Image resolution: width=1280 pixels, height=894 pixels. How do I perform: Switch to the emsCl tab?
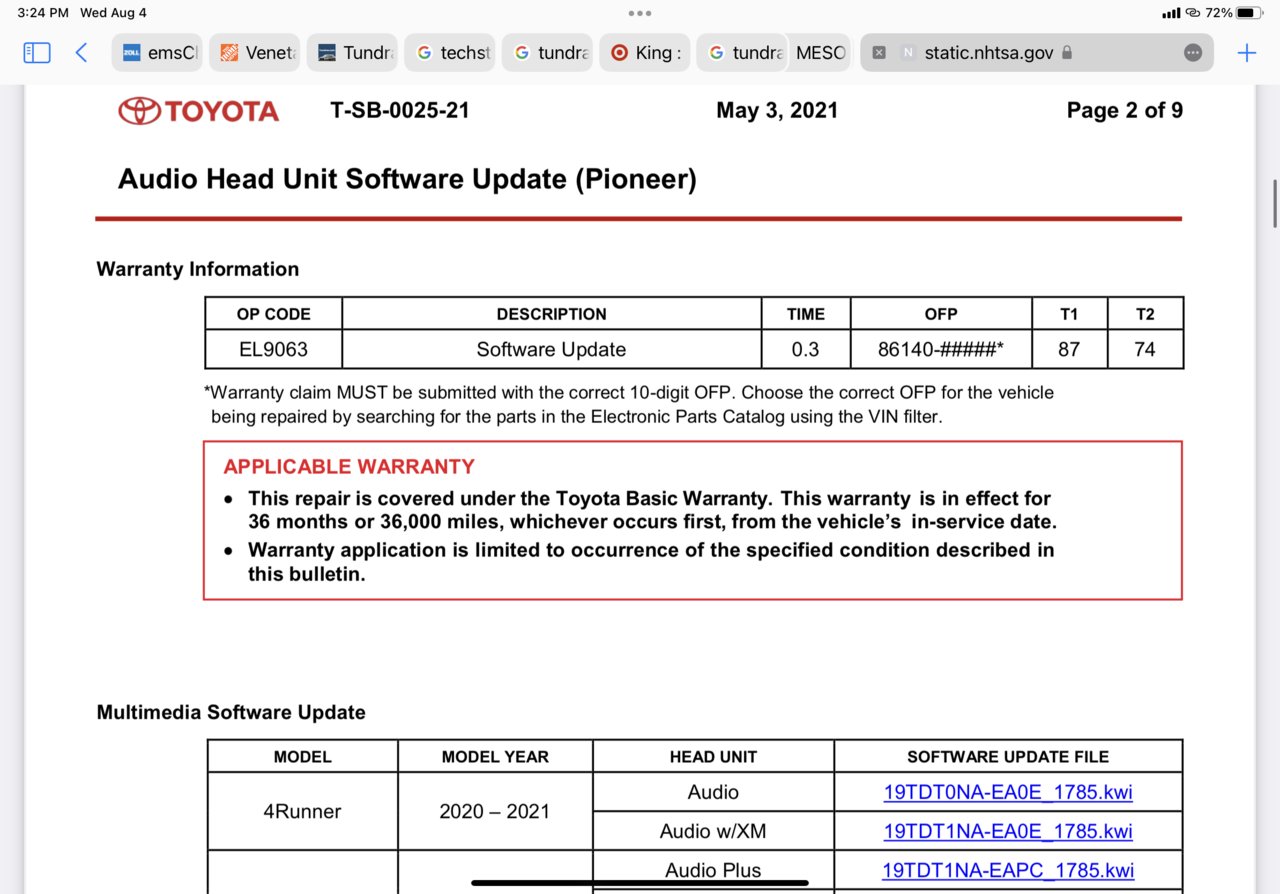click(x=157, y=53)
